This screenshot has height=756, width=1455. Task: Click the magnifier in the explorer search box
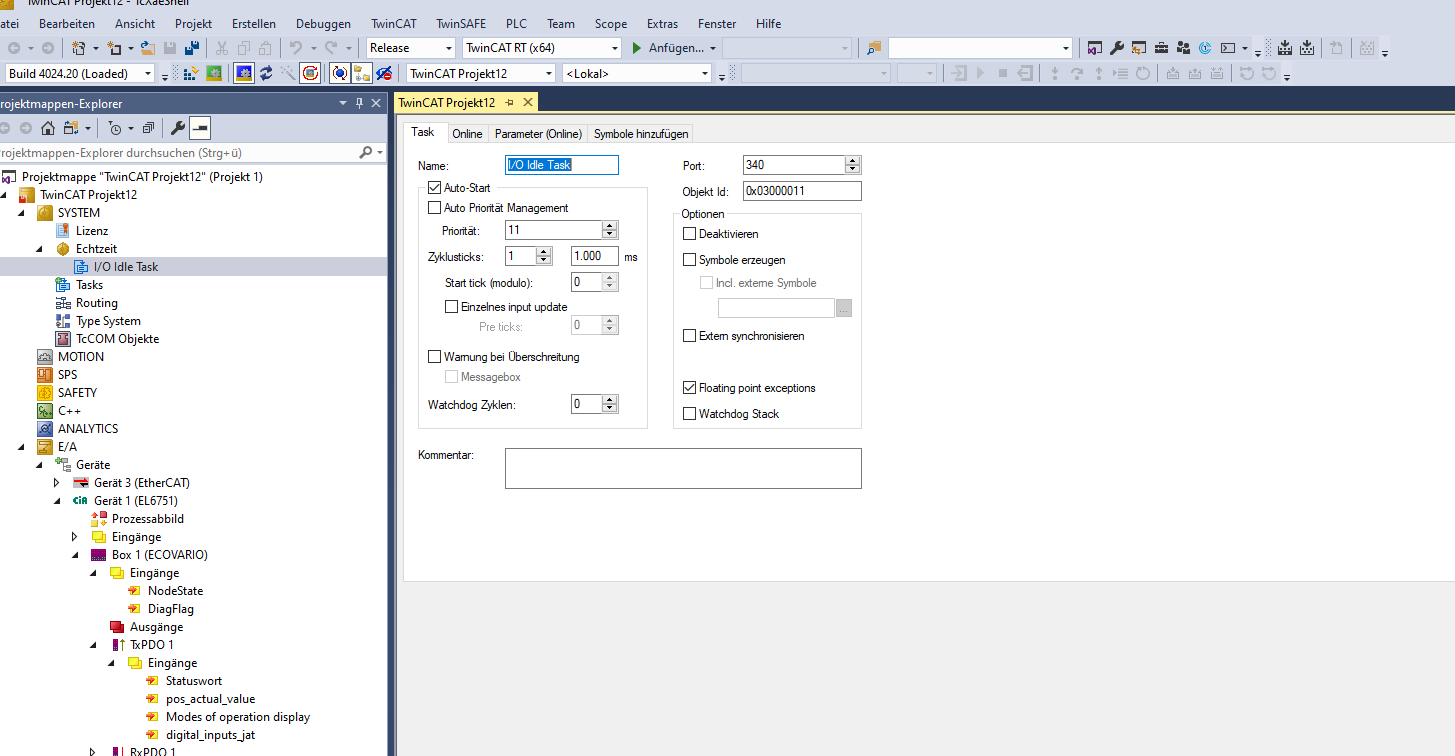coord(366,153)
